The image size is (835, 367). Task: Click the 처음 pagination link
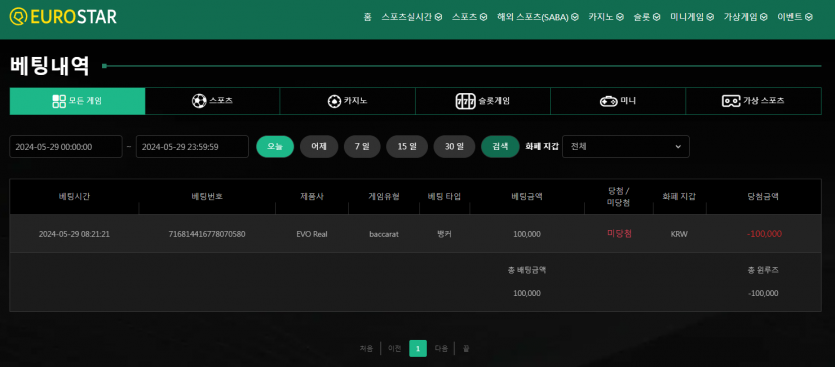coord(366,348)
